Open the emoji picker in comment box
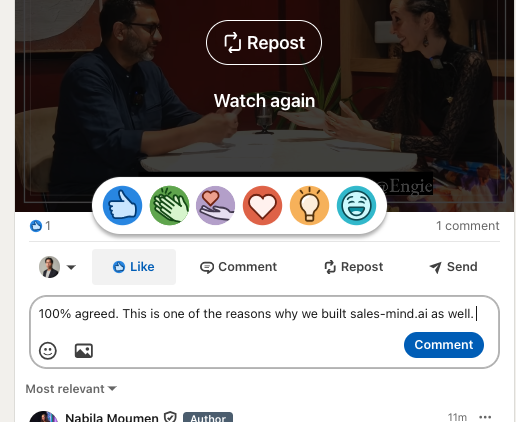This screenshot has width=516, height=422. click(48, 351)
